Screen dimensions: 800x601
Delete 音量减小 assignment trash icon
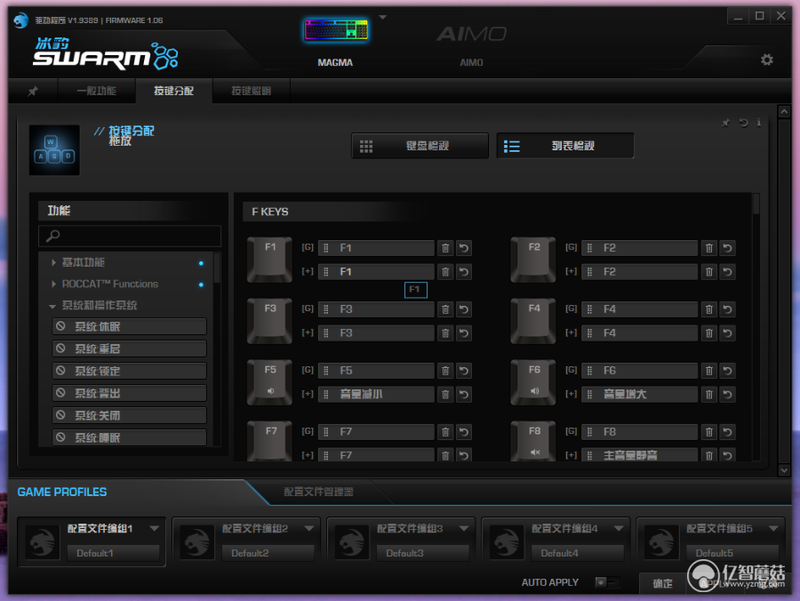pos(445,394)
